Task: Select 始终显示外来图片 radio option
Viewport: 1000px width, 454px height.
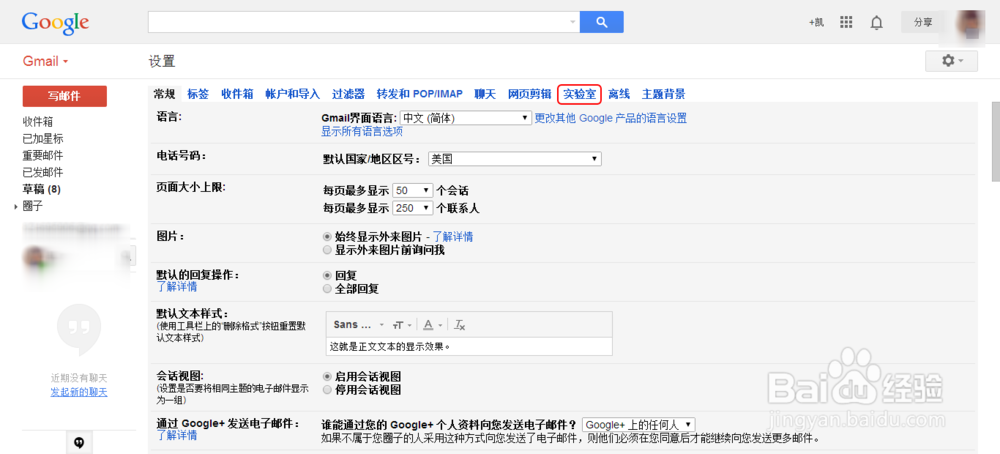Action: point(327,237)
